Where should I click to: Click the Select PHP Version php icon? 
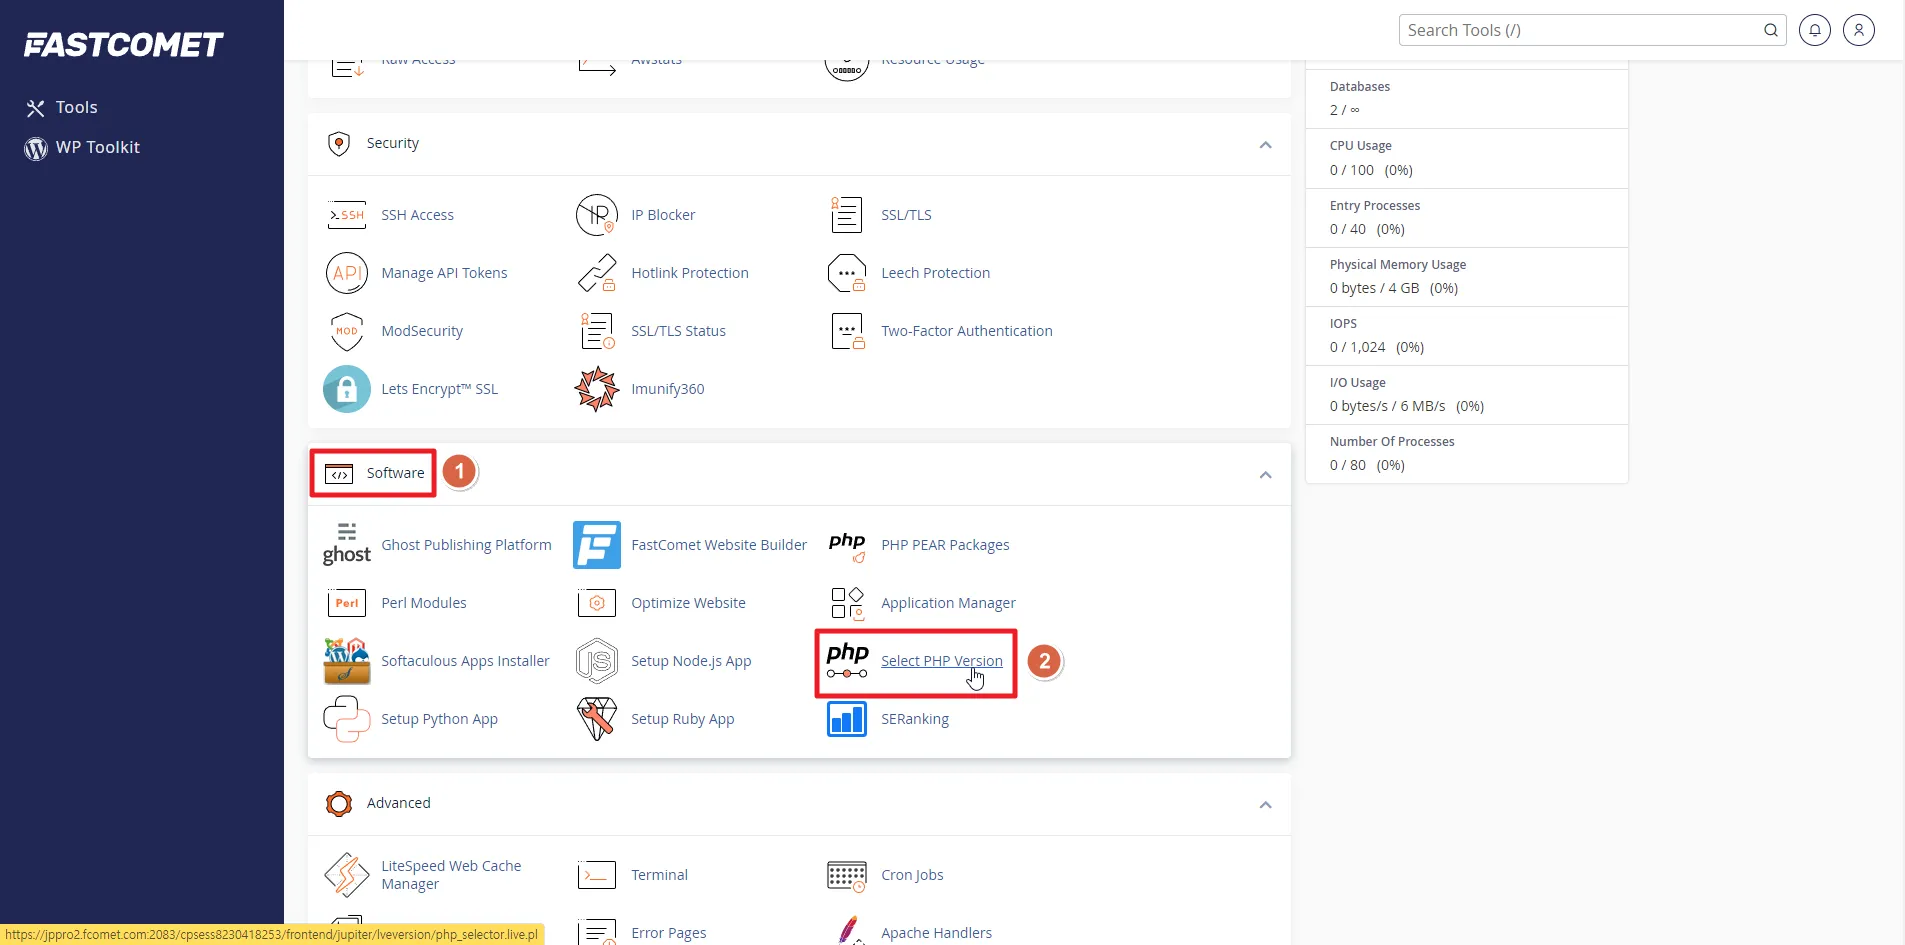coord(847,661)
